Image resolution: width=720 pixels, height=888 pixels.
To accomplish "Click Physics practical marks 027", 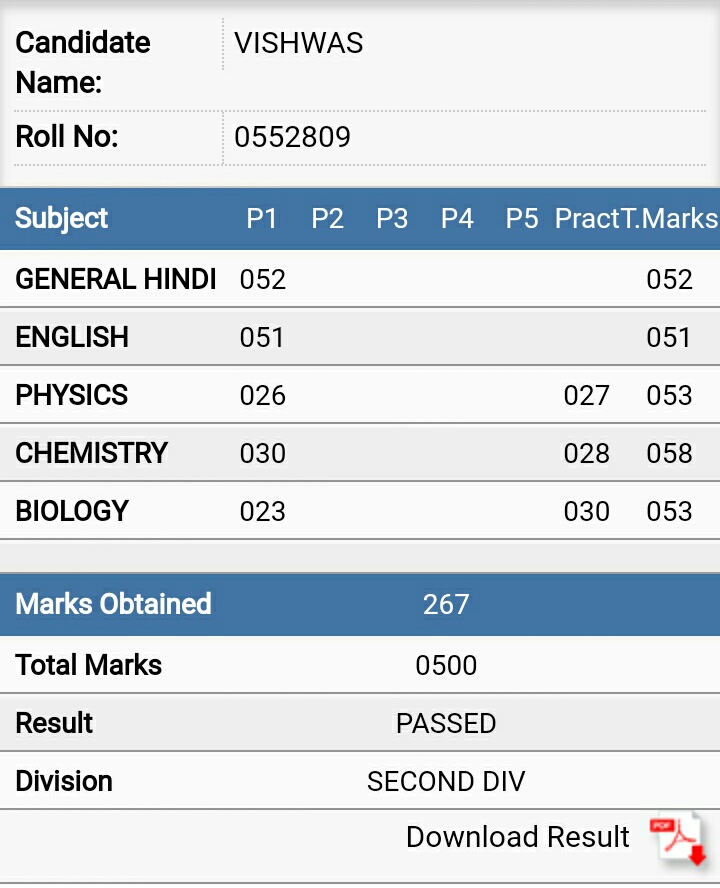I will [586, 395].
